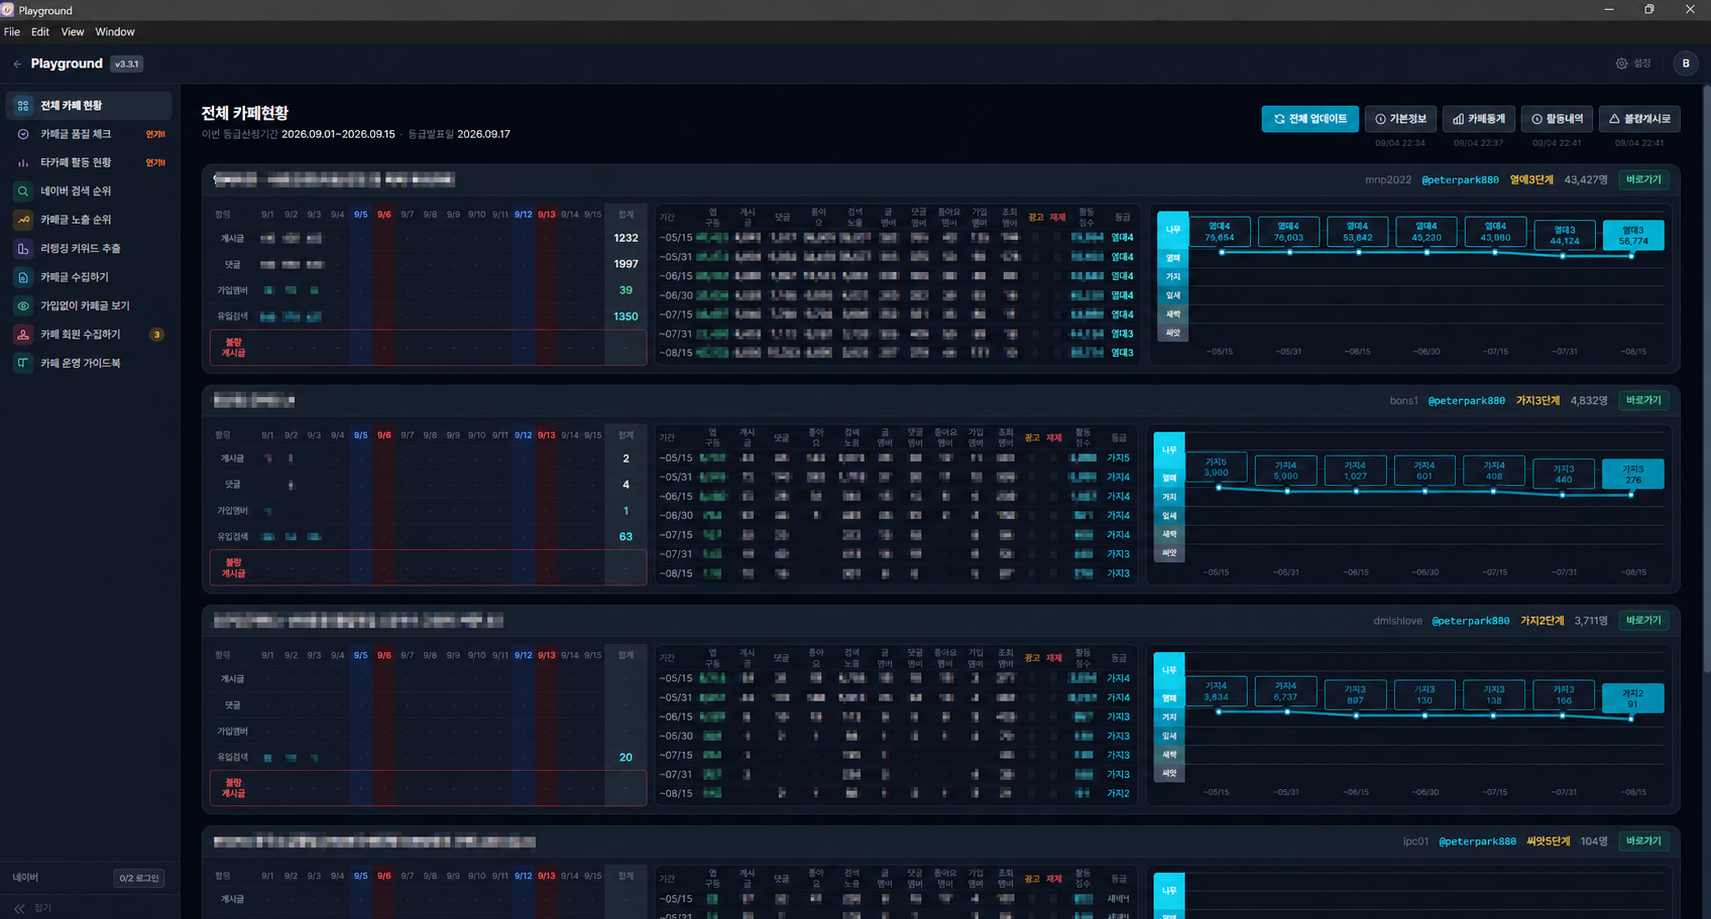Click the 6,737 data label on the dmlshlove chart
The height and width of the screenshot is (919, 1711).
1286,691
